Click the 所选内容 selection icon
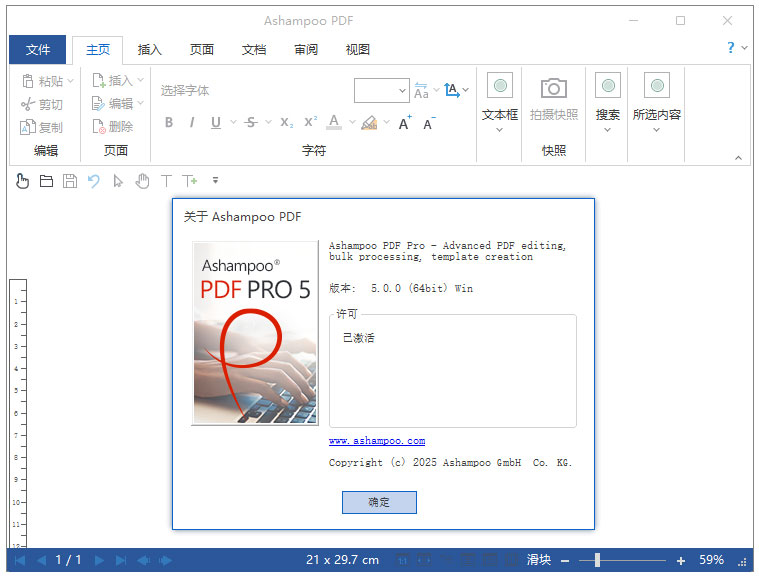 coord(657,86)
